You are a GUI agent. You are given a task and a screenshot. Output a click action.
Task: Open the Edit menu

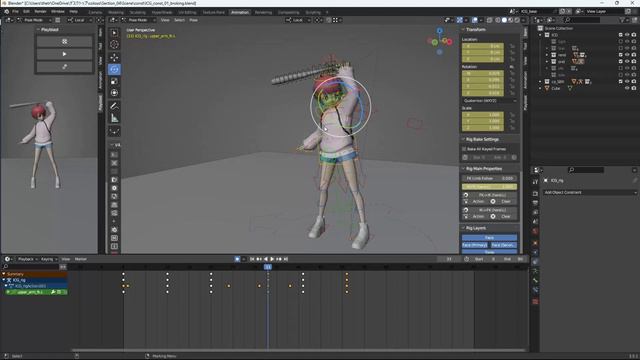pos(26,11)
